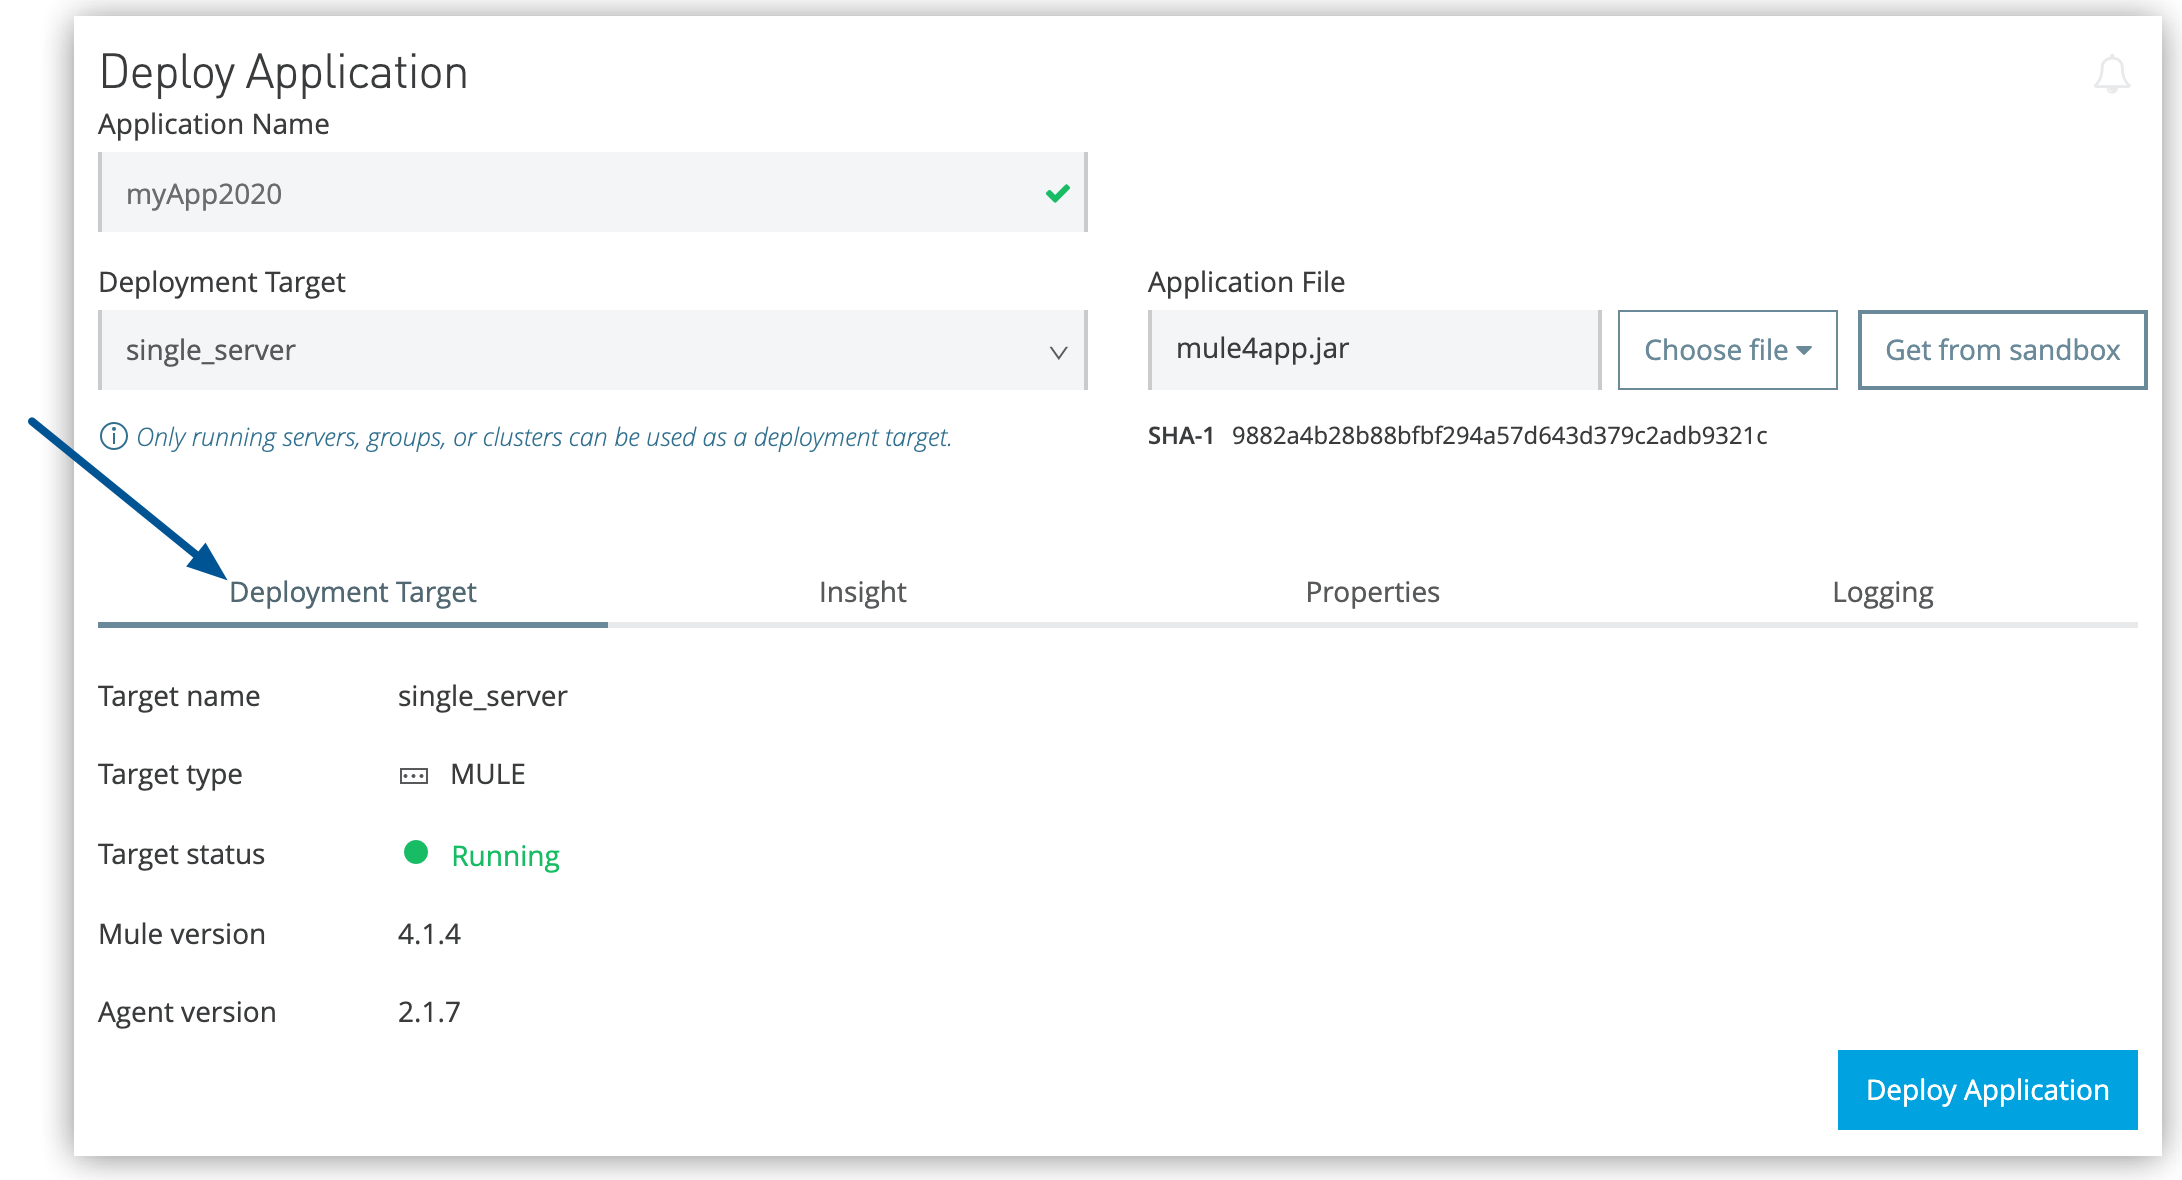Click the green Running status dot

click(x=416, y=853)
